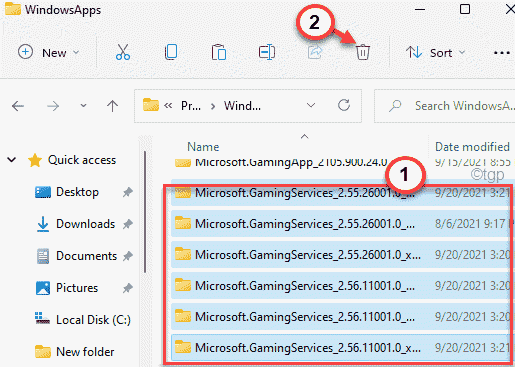
Task: Click the sidebar vertical scrollbar
Action: point(145,212)
